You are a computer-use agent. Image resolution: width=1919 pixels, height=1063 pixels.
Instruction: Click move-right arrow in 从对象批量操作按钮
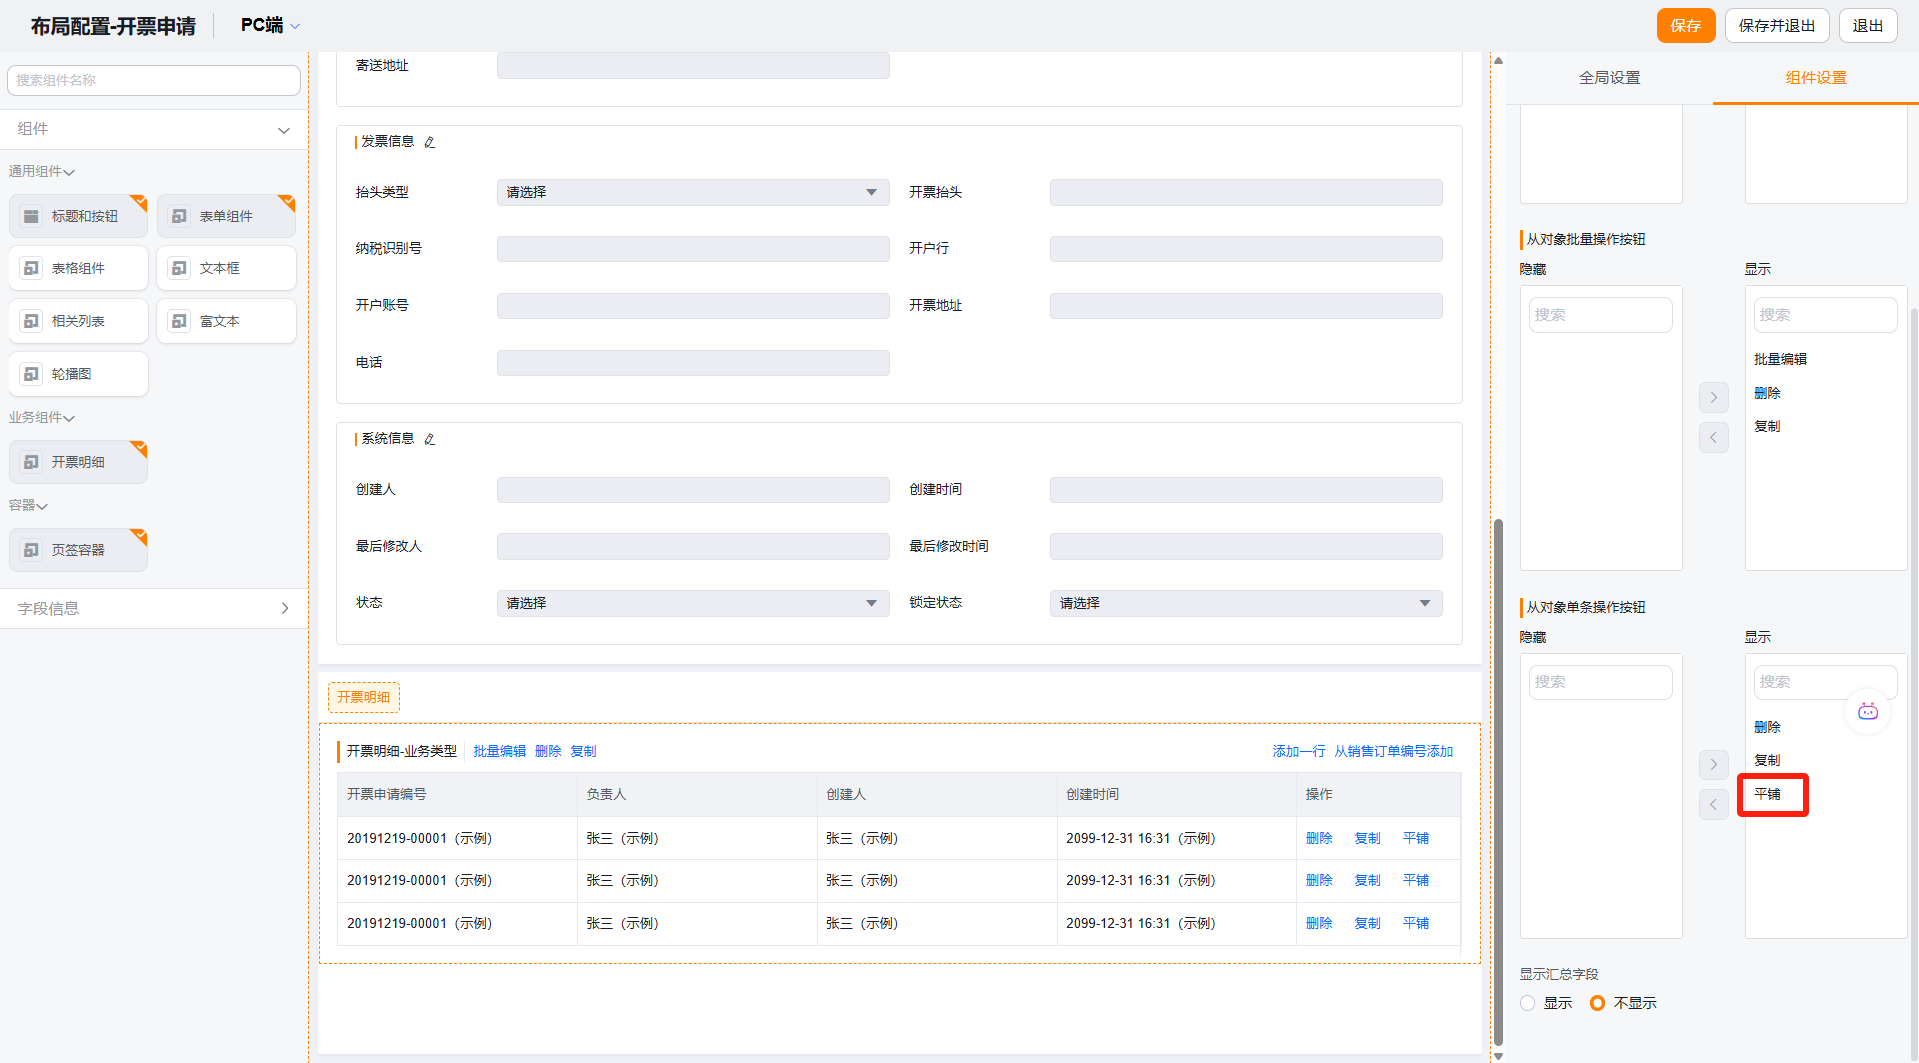point(1713,397)
